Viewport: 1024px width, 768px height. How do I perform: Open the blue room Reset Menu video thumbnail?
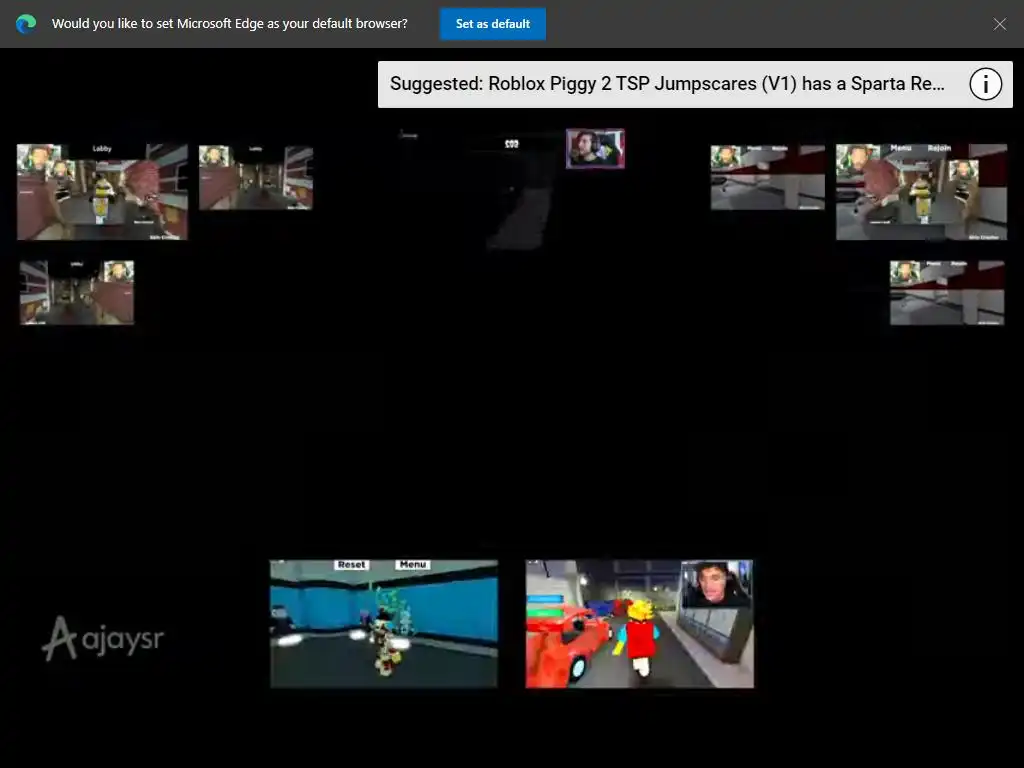pos(384,624)
